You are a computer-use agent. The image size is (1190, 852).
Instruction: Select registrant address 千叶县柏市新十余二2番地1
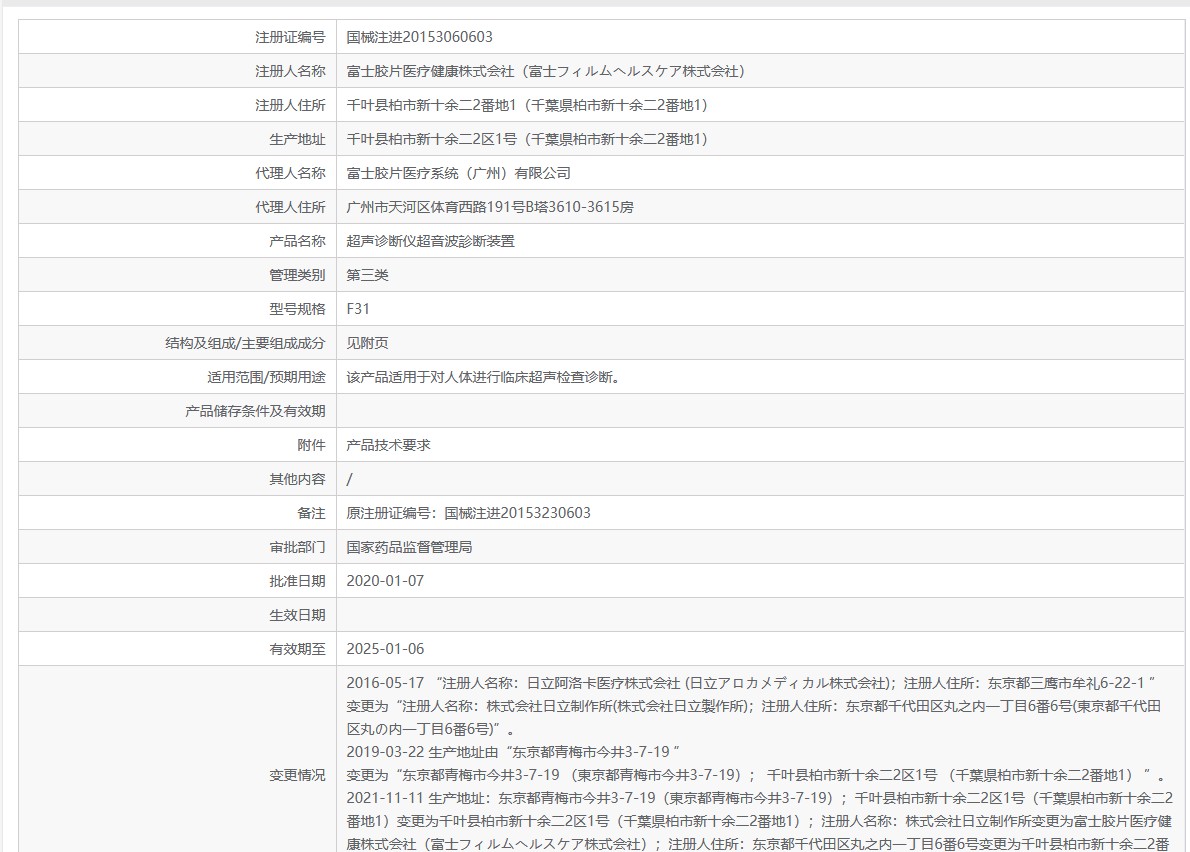coord(431,105)
